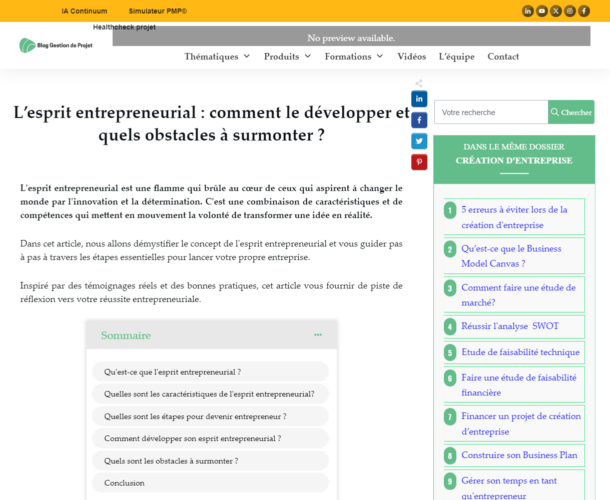
Task: Open Faire une étude de faisabilité financière
Action: pyautogui.click(x=519, y=385)
